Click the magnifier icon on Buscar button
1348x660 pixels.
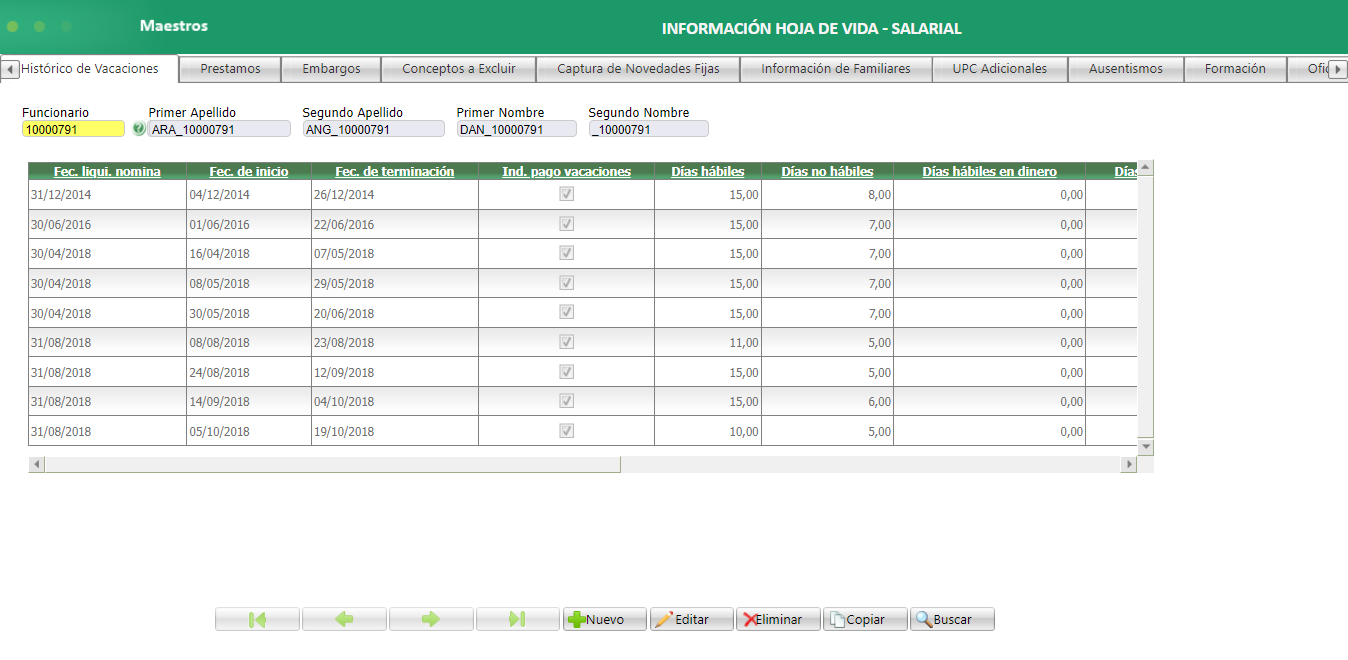click(x=925, y=618)
